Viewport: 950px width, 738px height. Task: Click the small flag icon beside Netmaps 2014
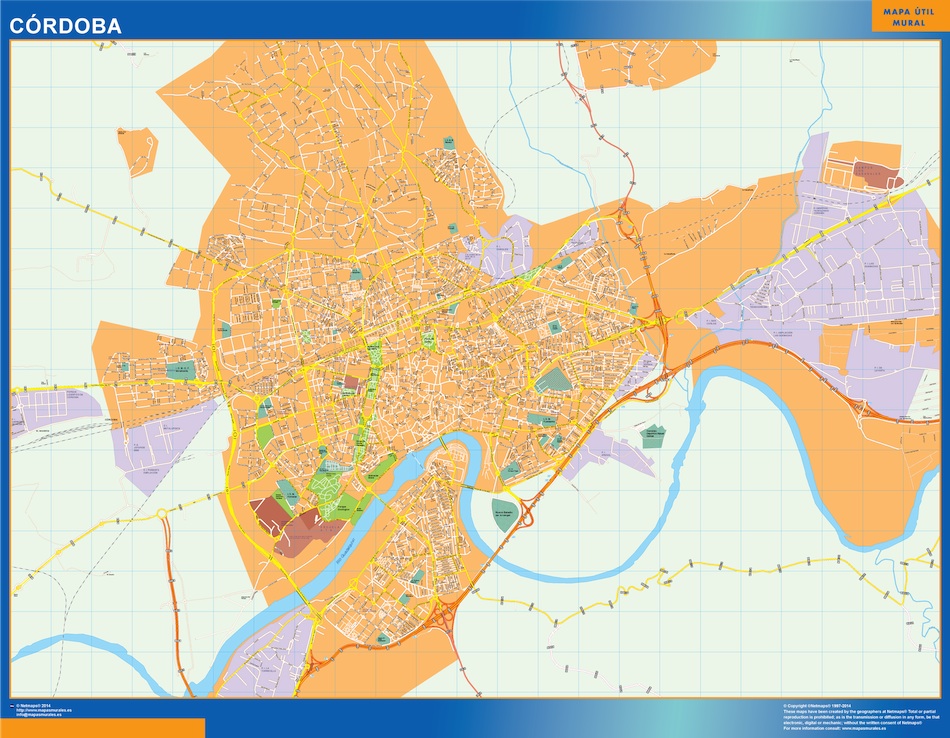pyautogui.click(x=11, y=705)
